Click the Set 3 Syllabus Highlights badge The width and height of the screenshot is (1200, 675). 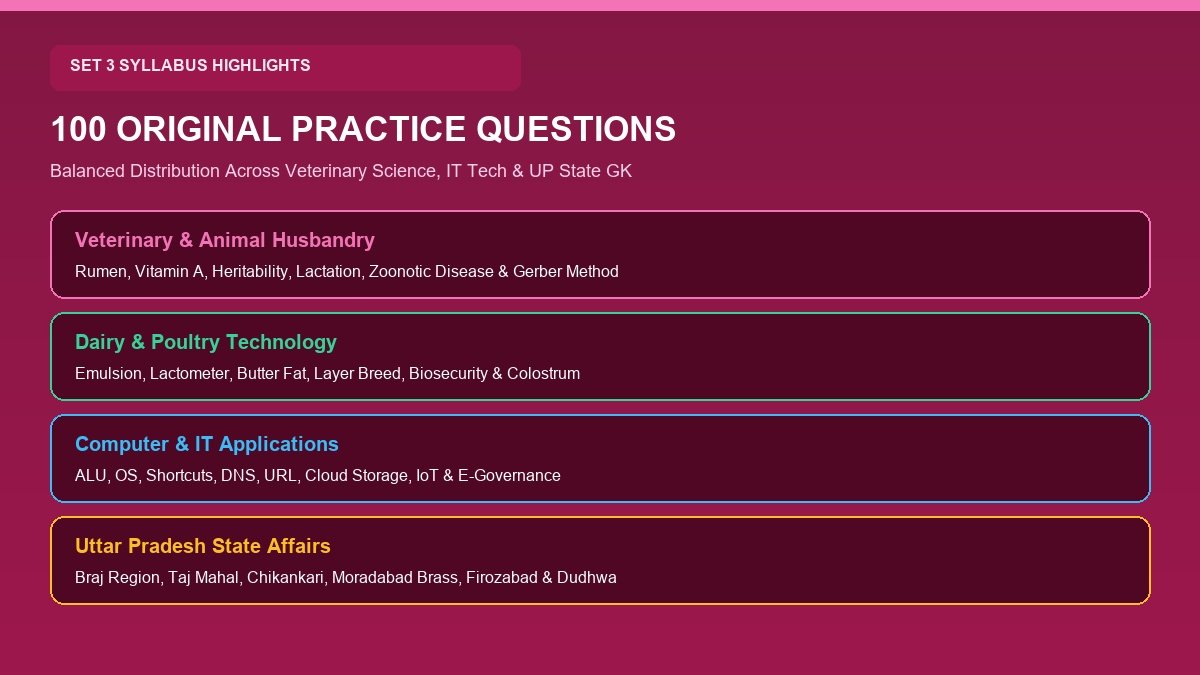(x=285, y=67)
